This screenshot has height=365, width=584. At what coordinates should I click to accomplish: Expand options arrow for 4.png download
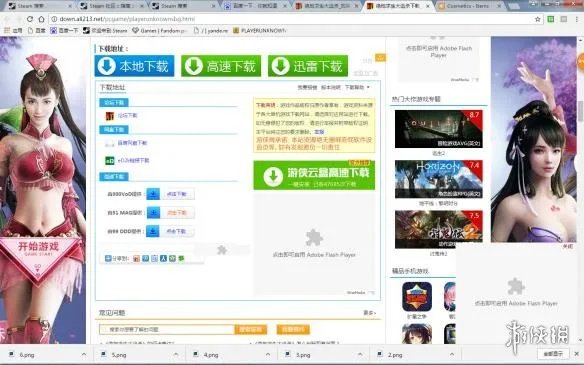tap(268, 355)
